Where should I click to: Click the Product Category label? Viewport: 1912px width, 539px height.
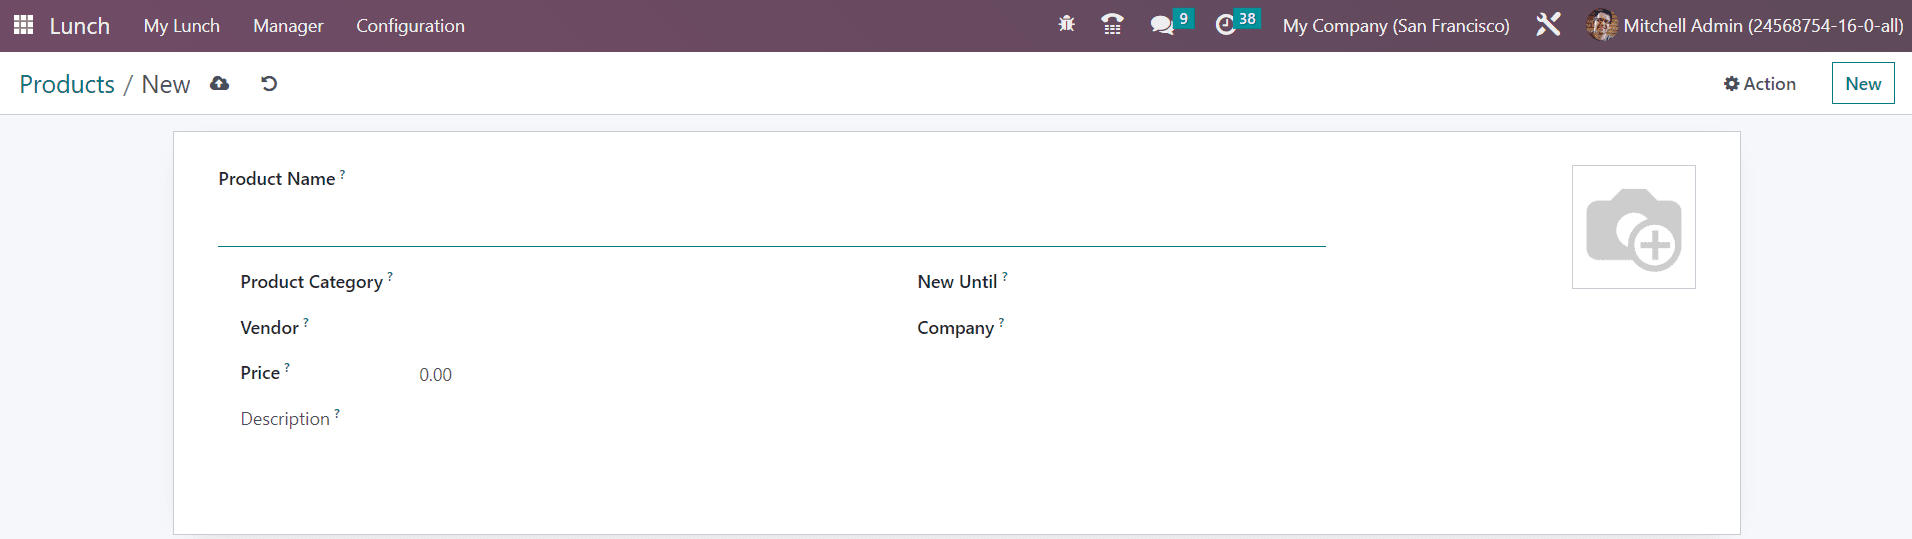[312, 282]
